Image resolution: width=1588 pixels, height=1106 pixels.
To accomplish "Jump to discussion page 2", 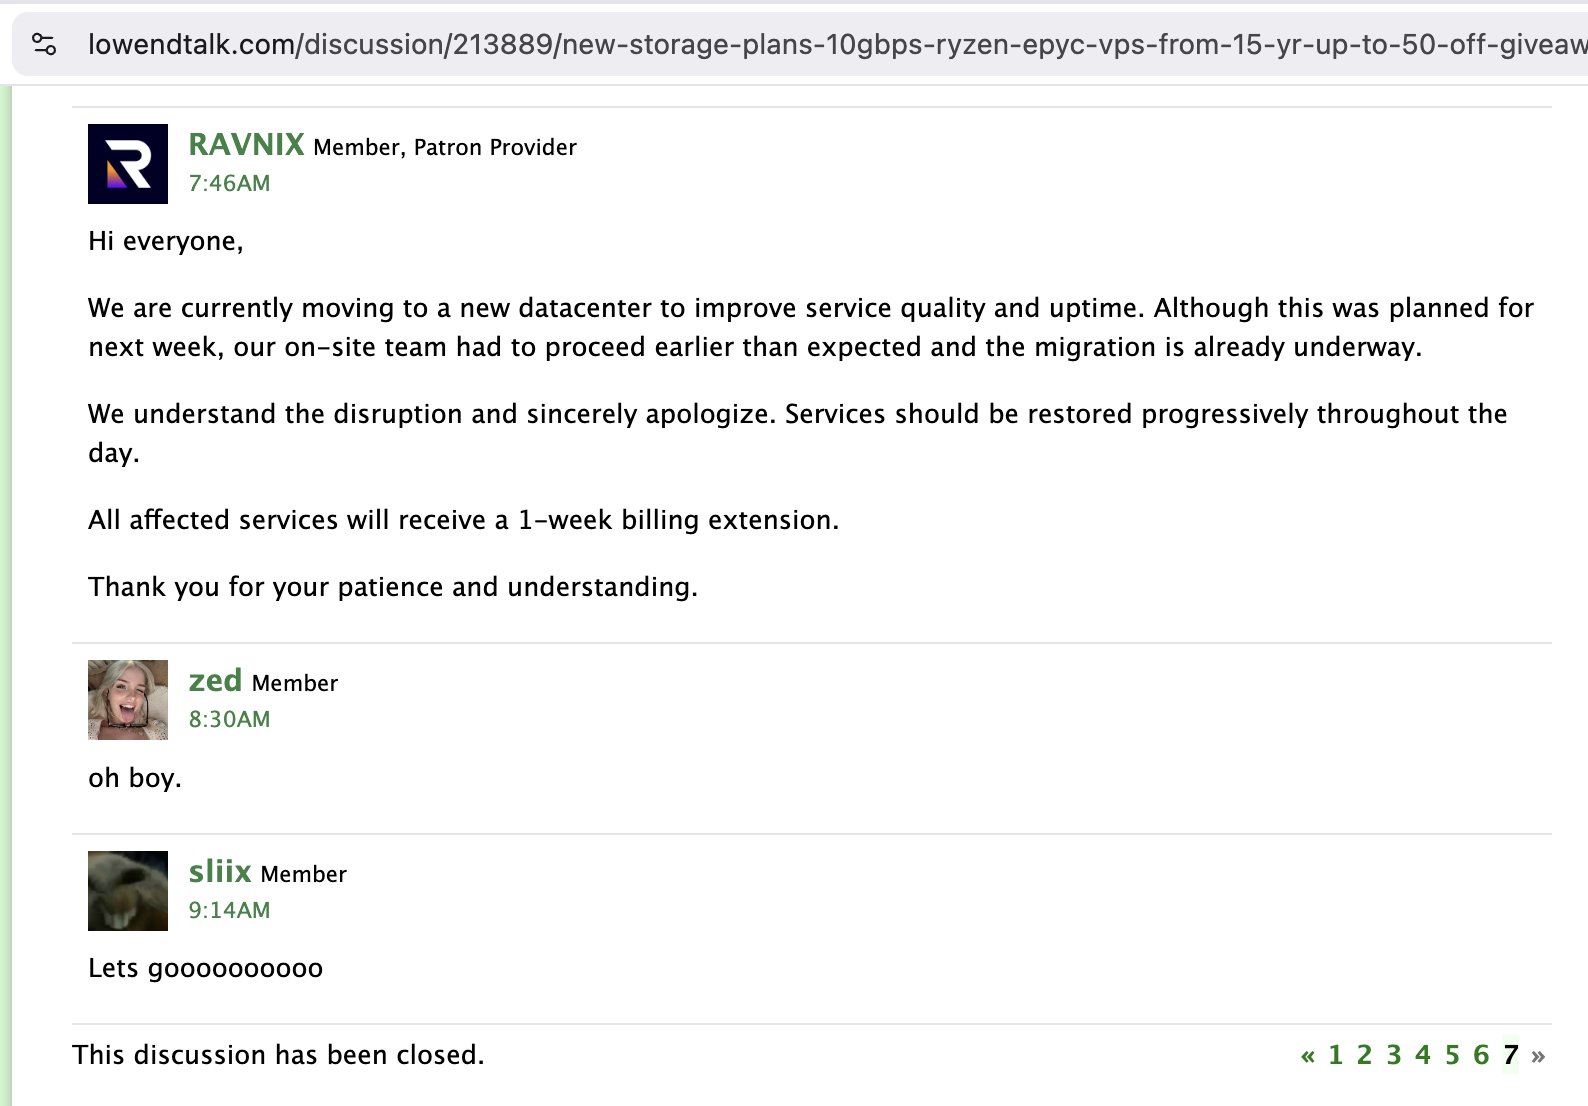I will point(1364,1055).
